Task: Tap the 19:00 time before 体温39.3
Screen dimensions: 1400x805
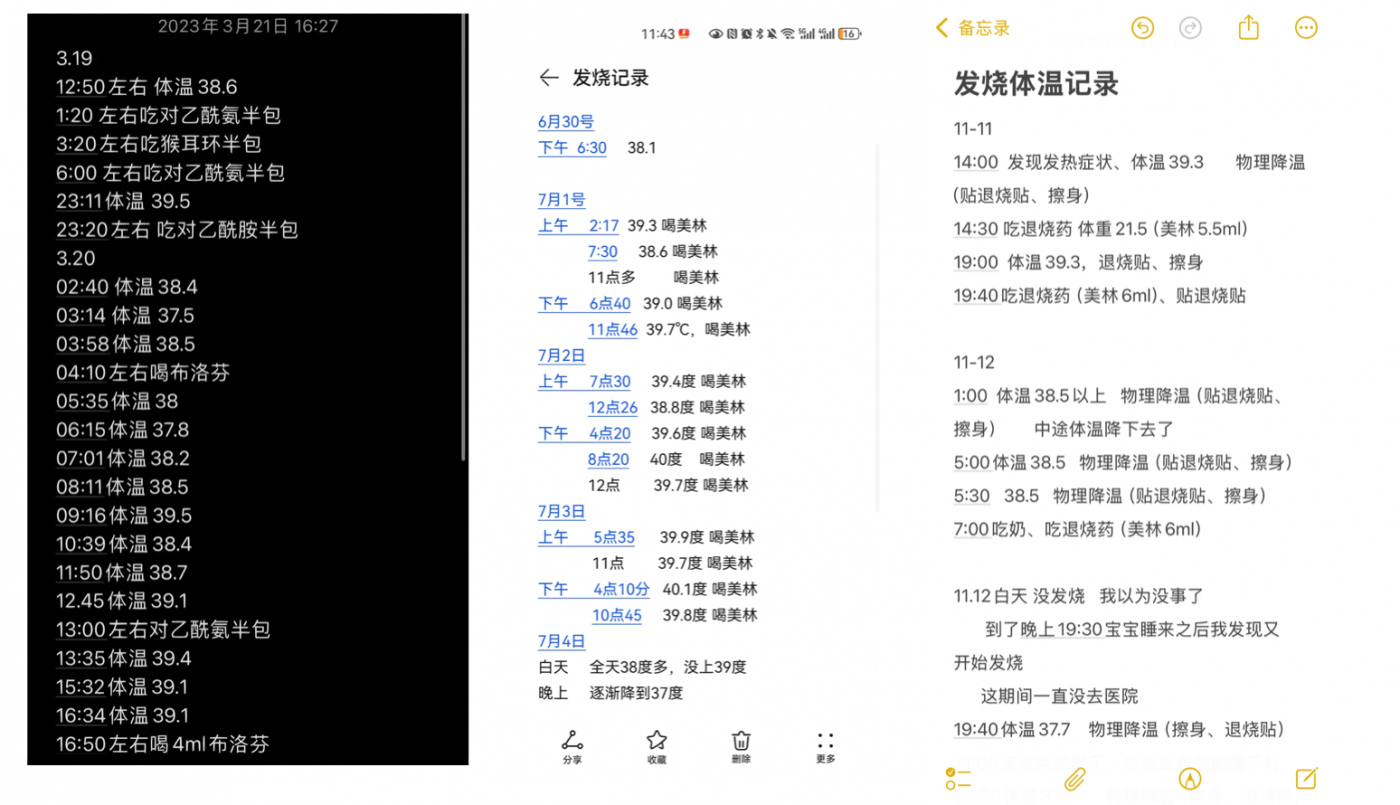Action: click(x=976, y=262)
